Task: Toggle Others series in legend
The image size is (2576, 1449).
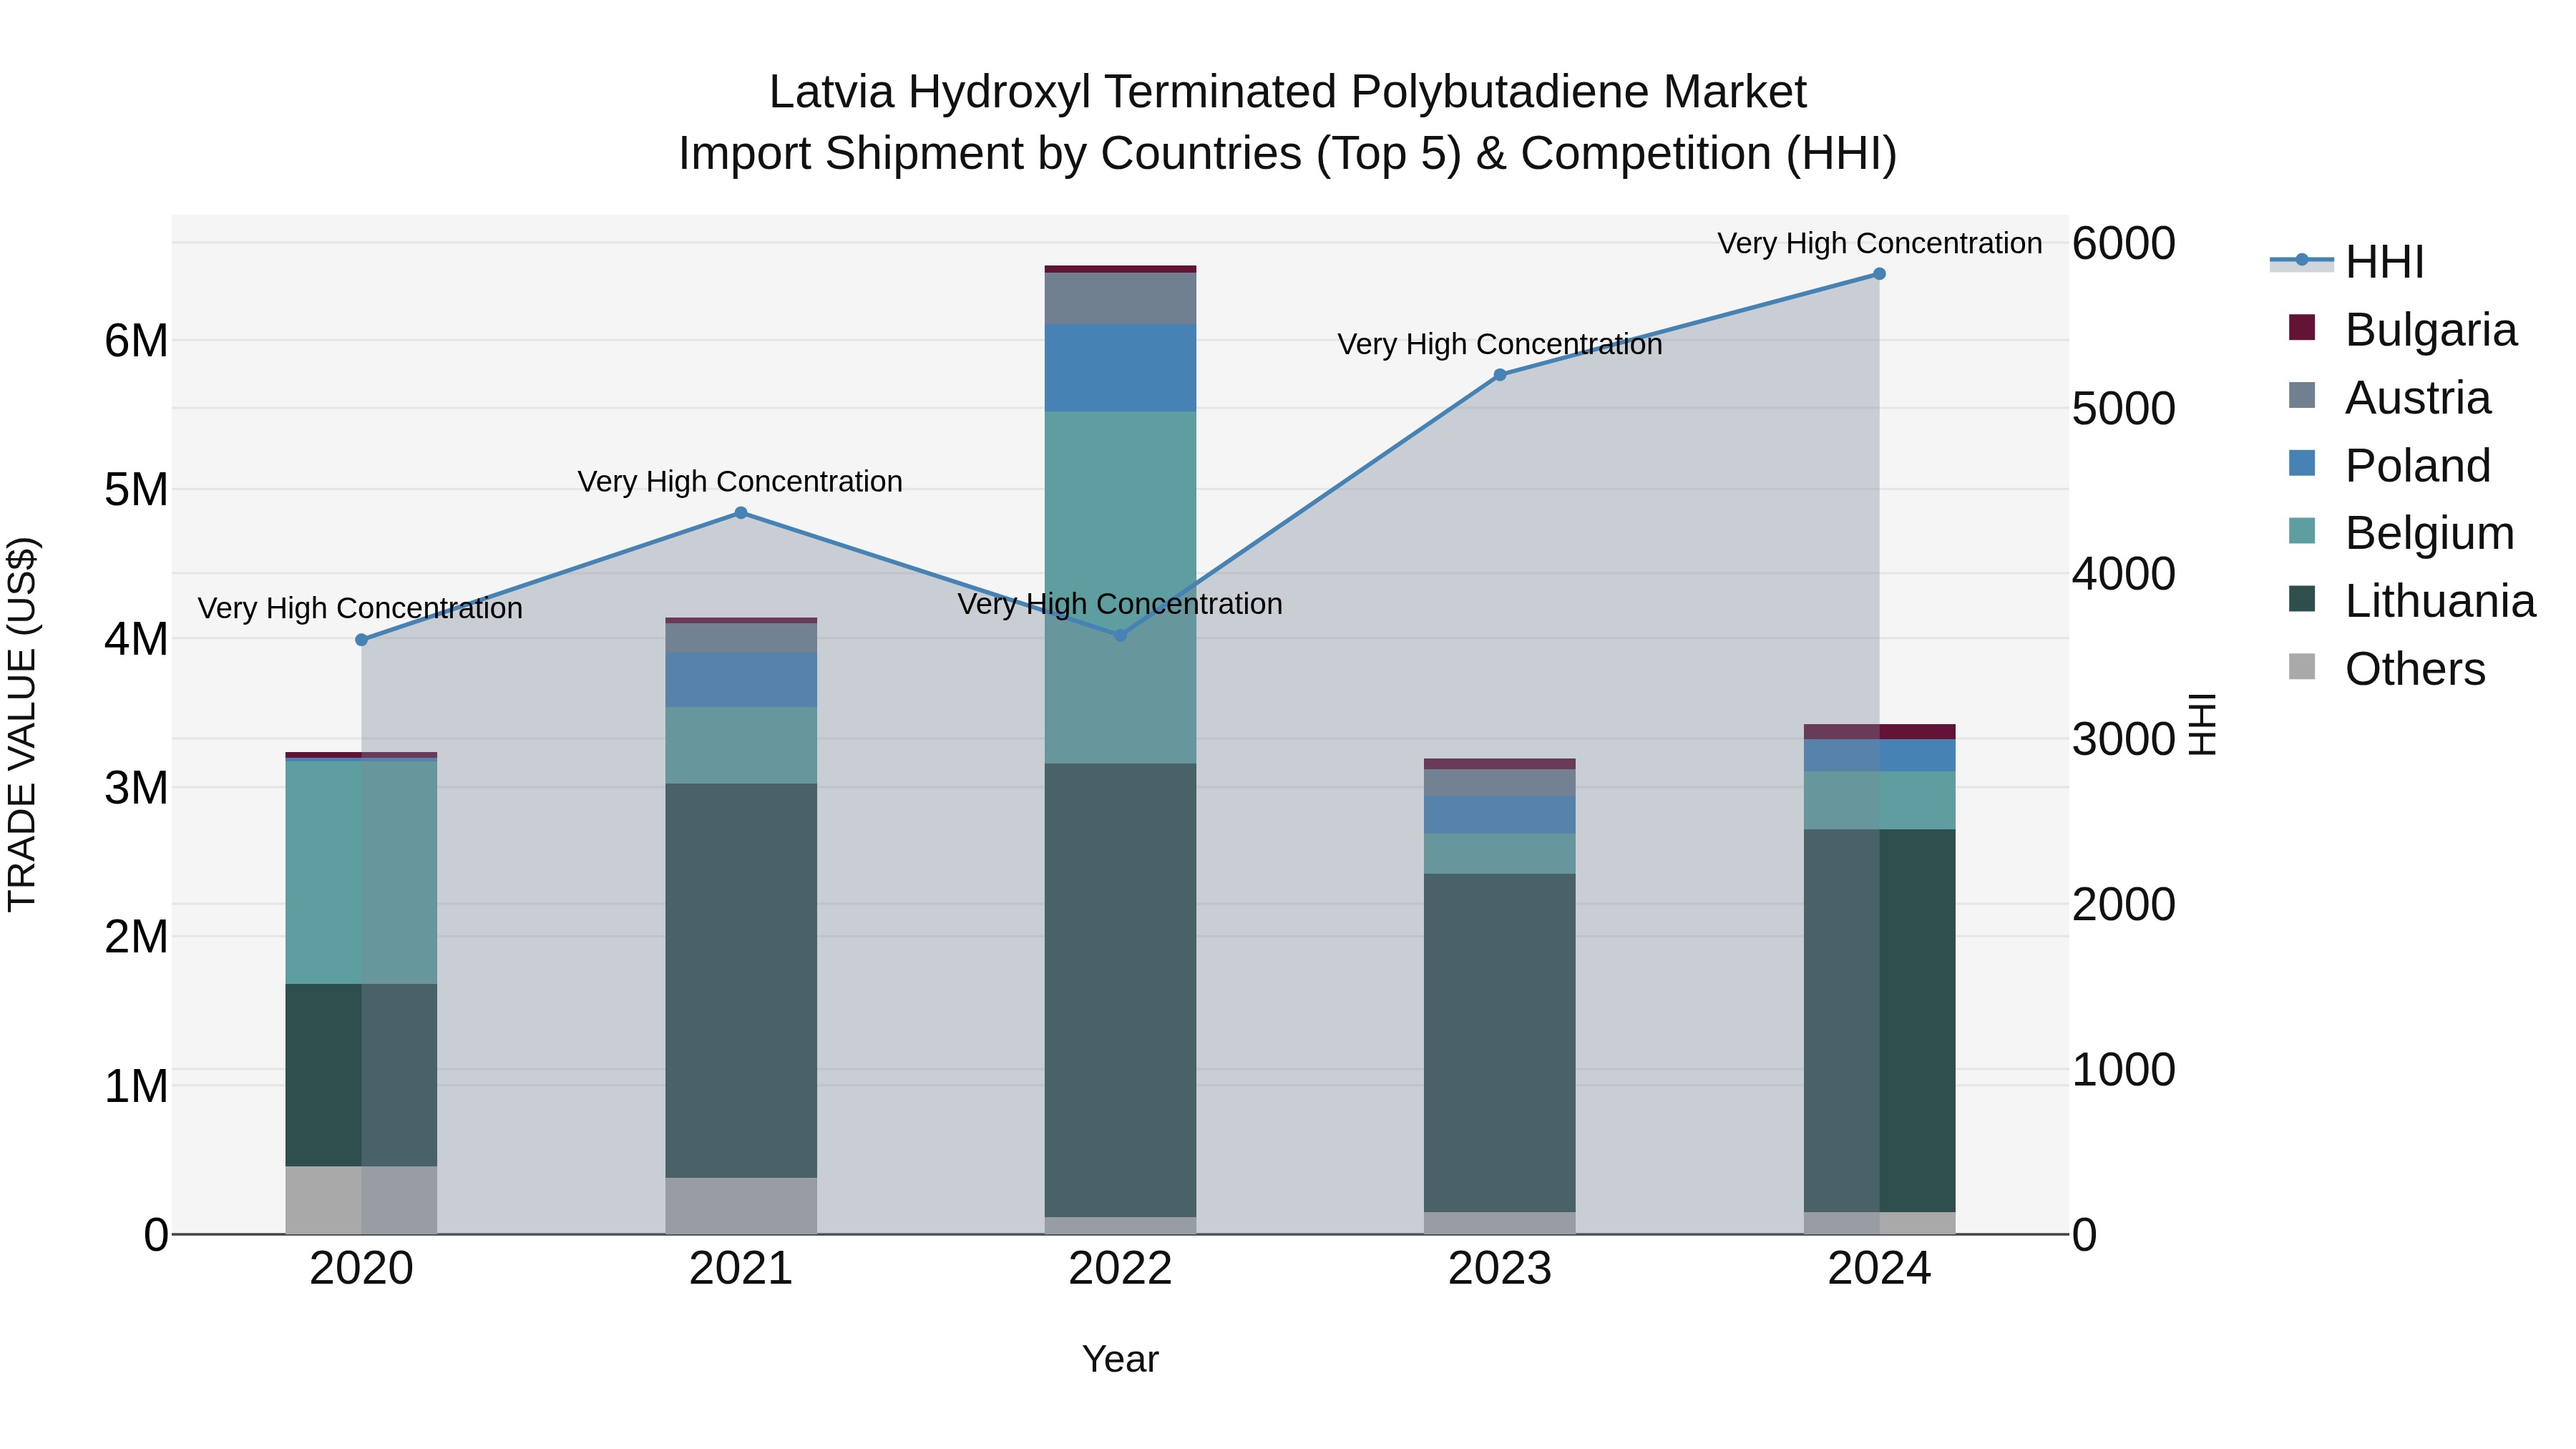Action: [2386, 669]
